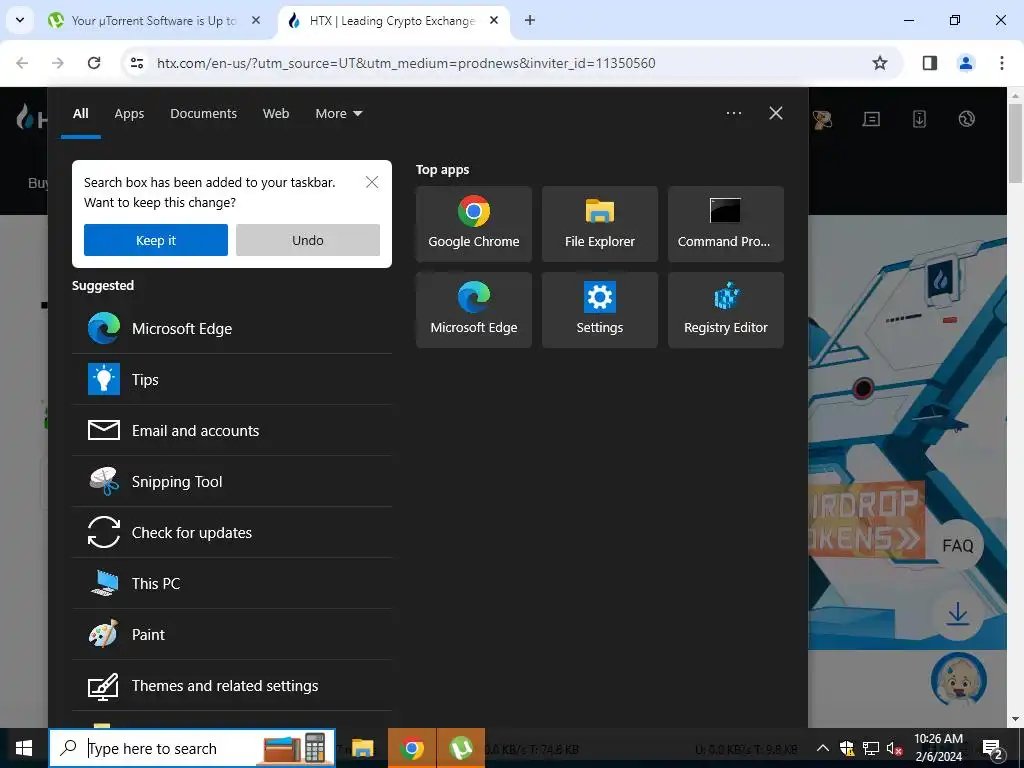1024x768 pixels.
Task: Open Settings tile in Top apps
Action: 600,310
